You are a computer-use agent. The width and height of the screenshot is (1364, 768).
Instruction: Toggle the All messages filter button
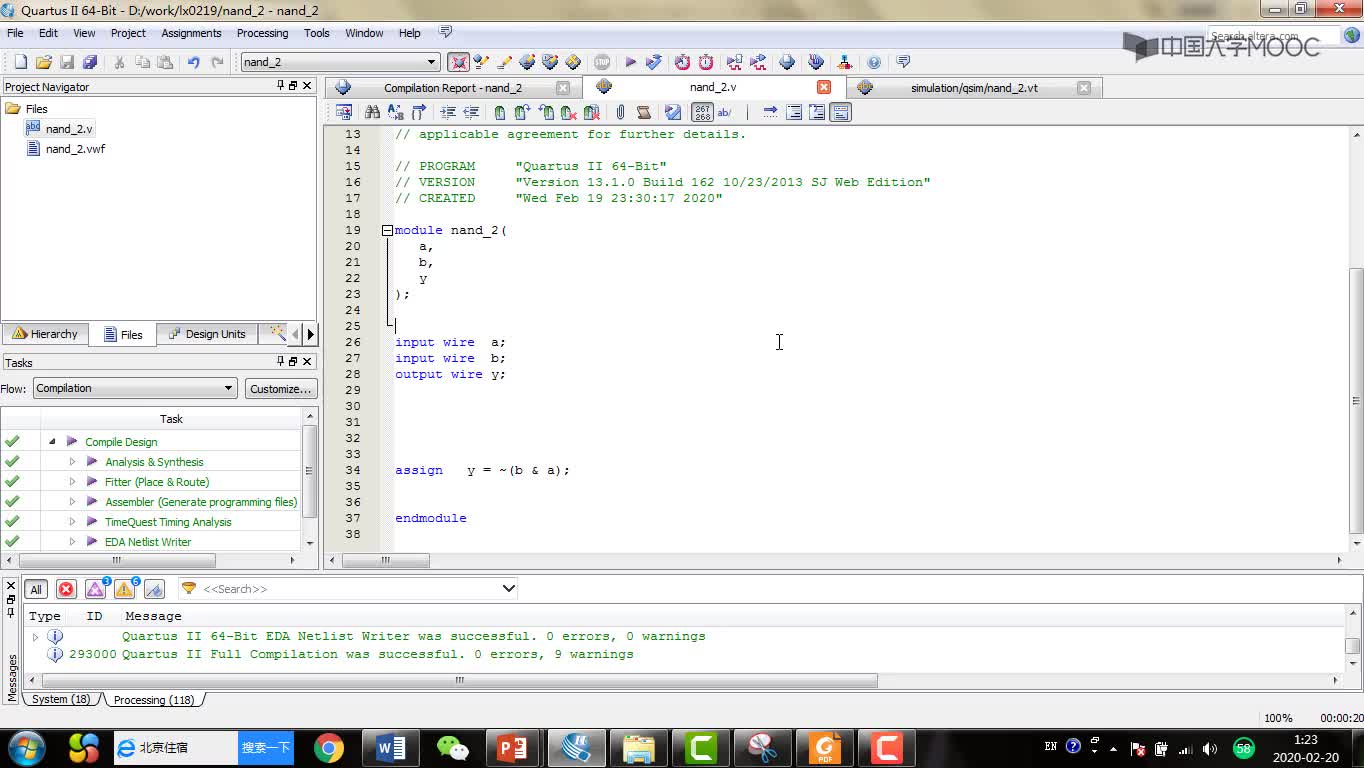click(x=35, y=589)
